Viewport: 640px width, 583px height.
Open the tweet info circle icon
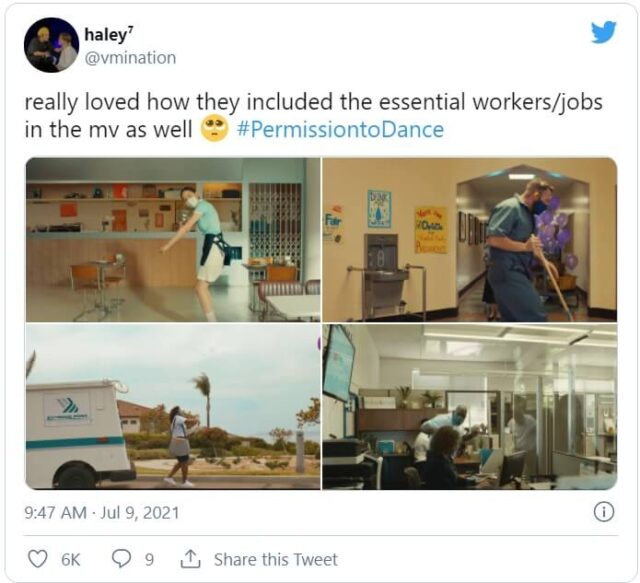(604, 512)
